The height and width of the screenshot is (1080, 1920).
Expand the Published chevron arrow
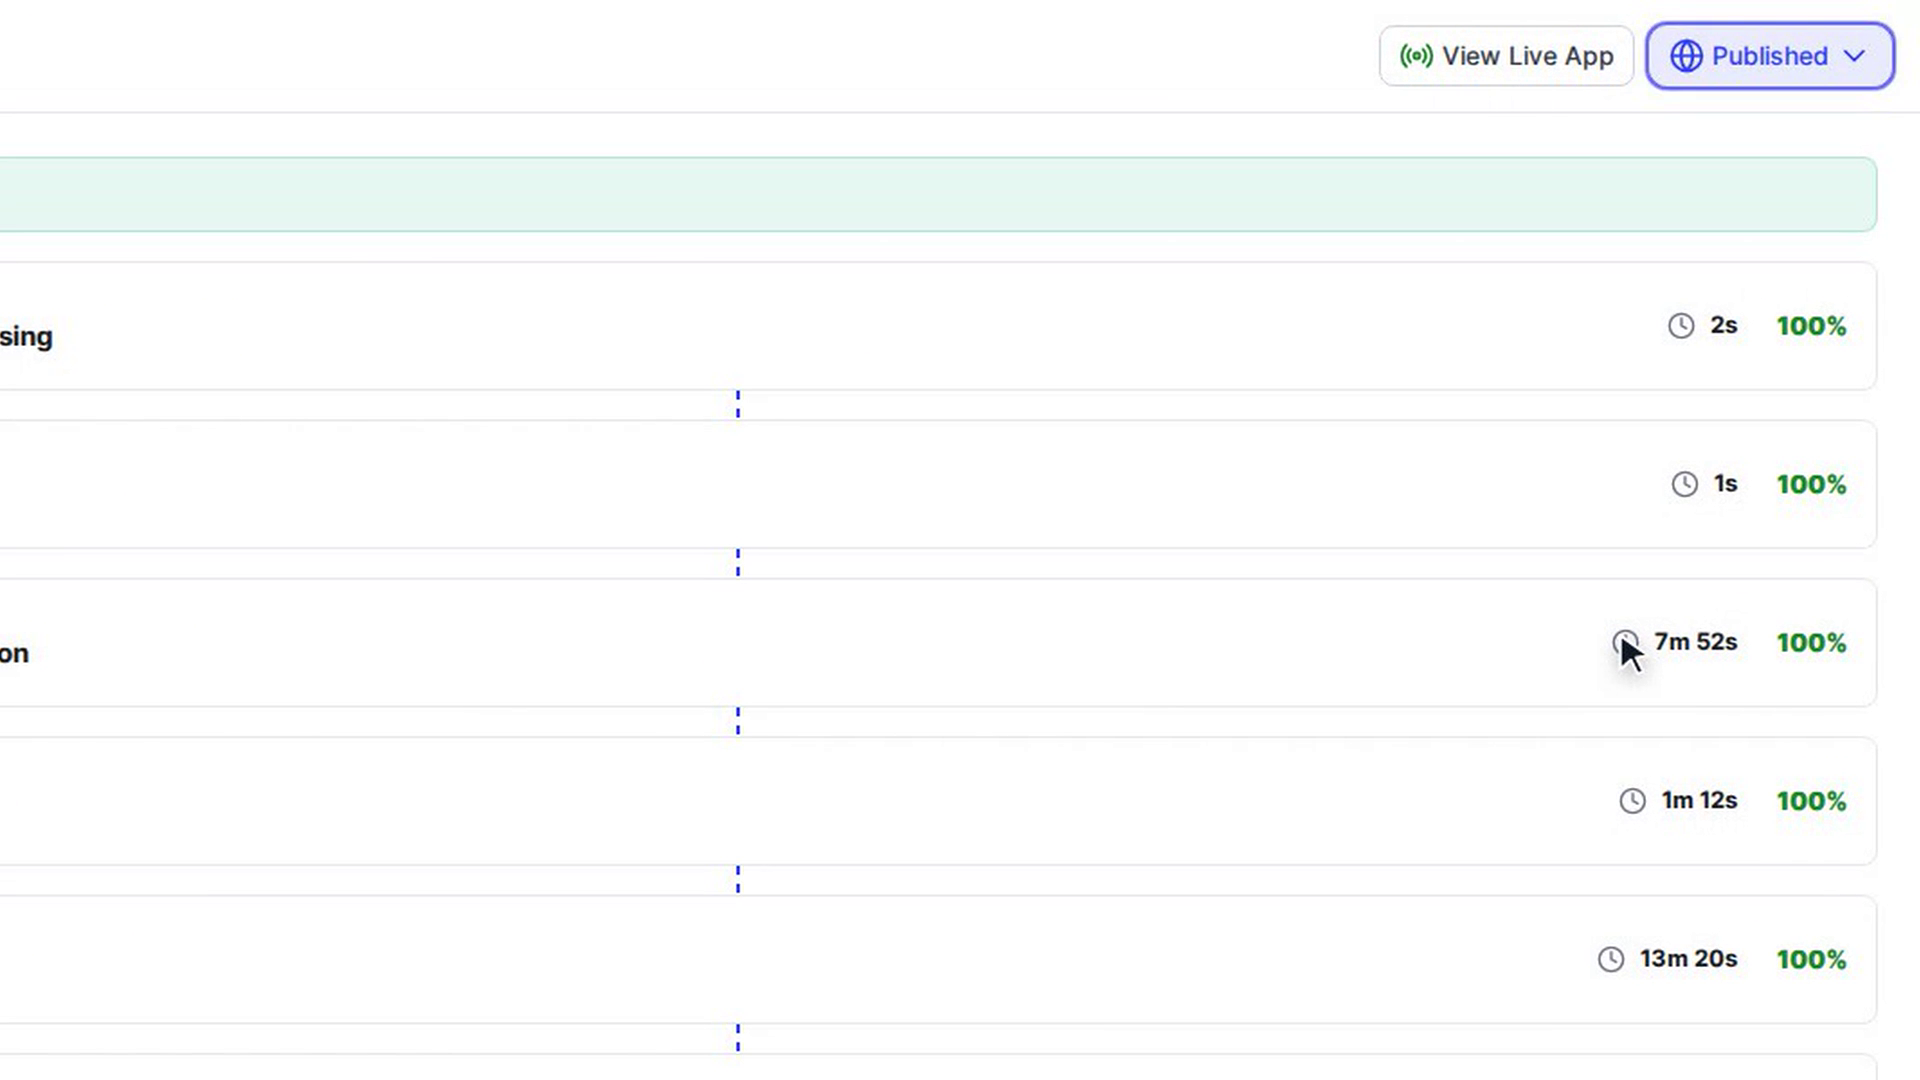(1854, 56)
